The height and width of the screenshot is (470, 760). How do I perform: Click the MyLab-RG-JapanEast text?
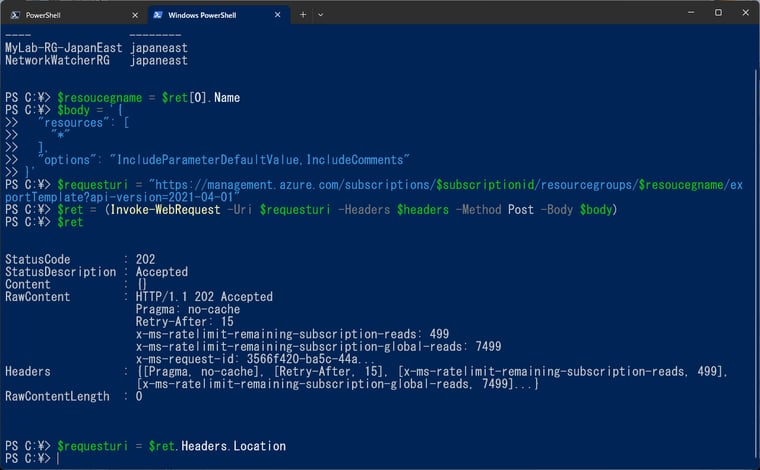tap(64, 48)
